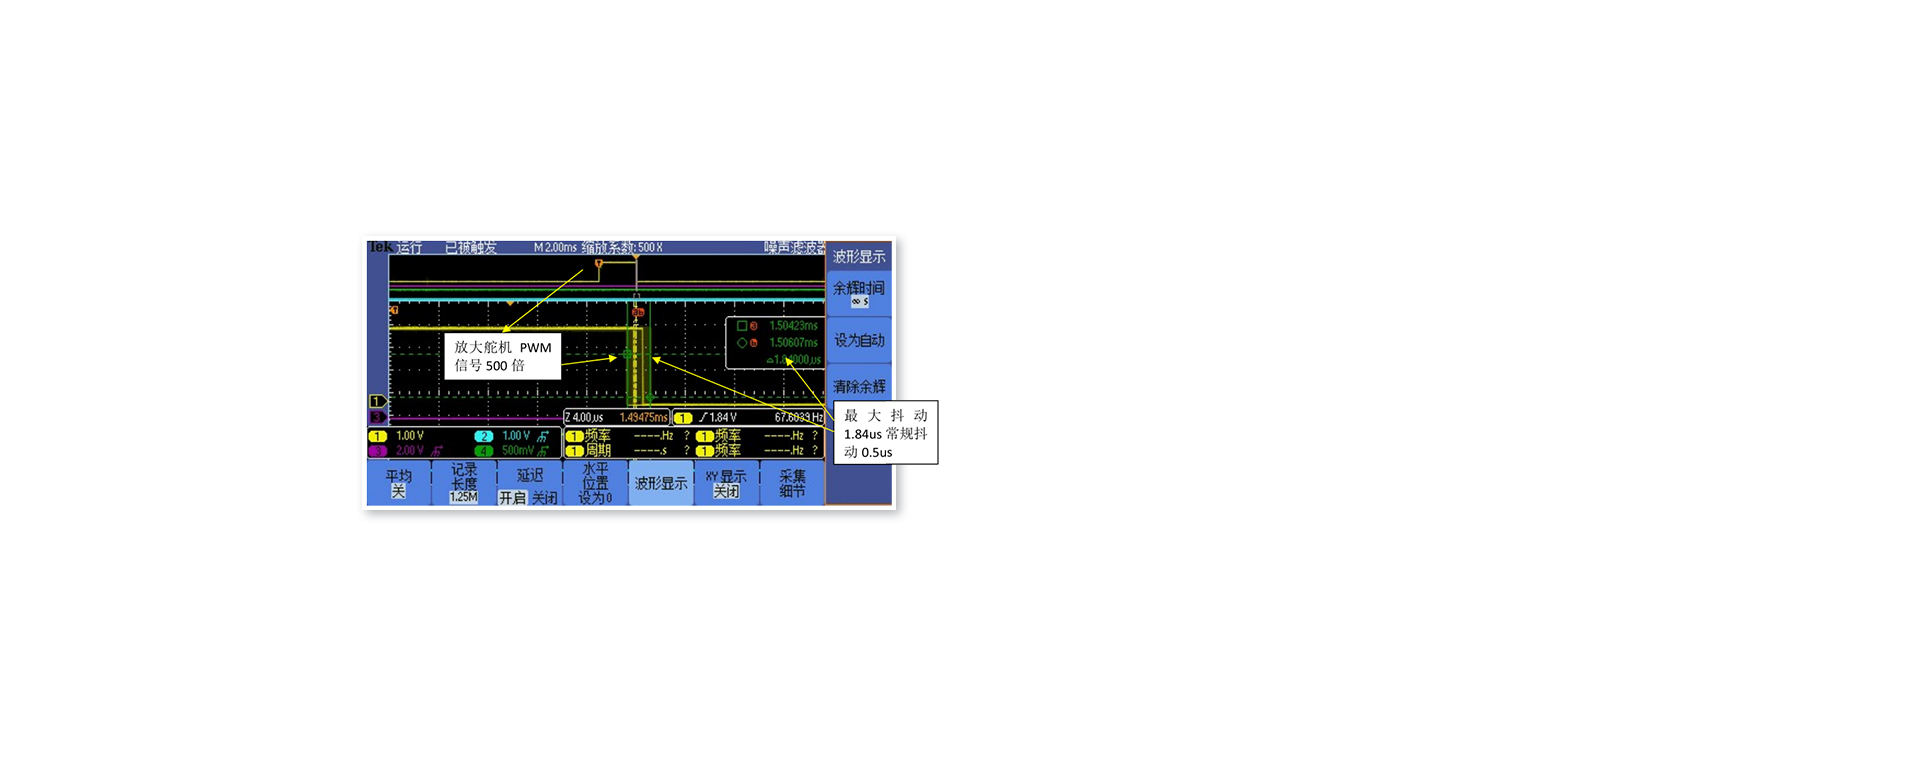Click the green channel 4 badge

click(x=483, y=451)
